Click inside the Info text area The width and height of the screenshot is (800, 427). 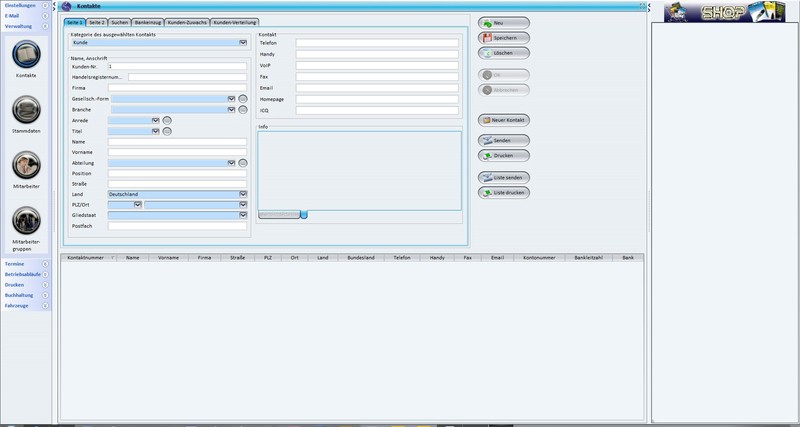[x=359, y=171]
